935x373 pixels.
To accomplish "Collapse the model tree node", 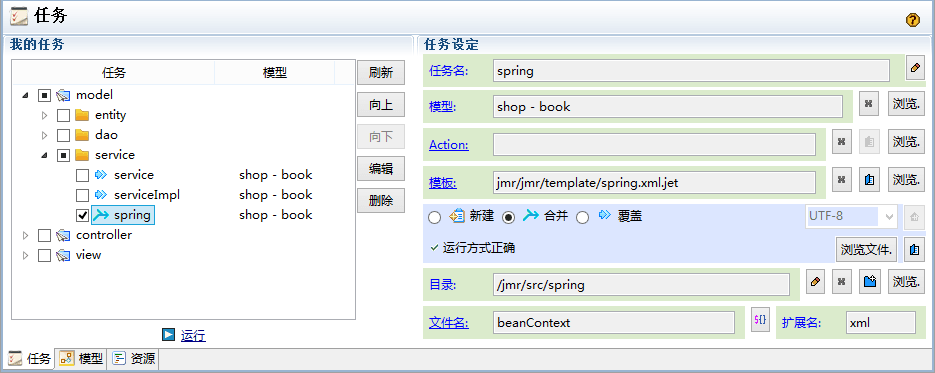I will [25, 95].
